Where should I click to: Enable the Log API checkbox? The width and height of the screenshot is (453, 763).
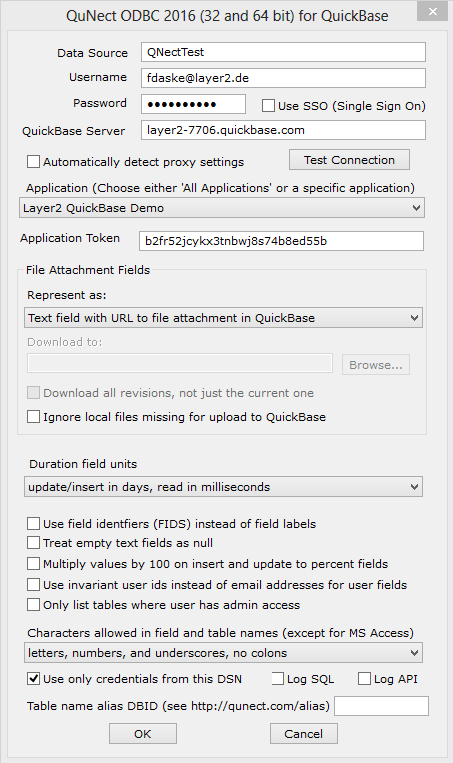(364, 679)
